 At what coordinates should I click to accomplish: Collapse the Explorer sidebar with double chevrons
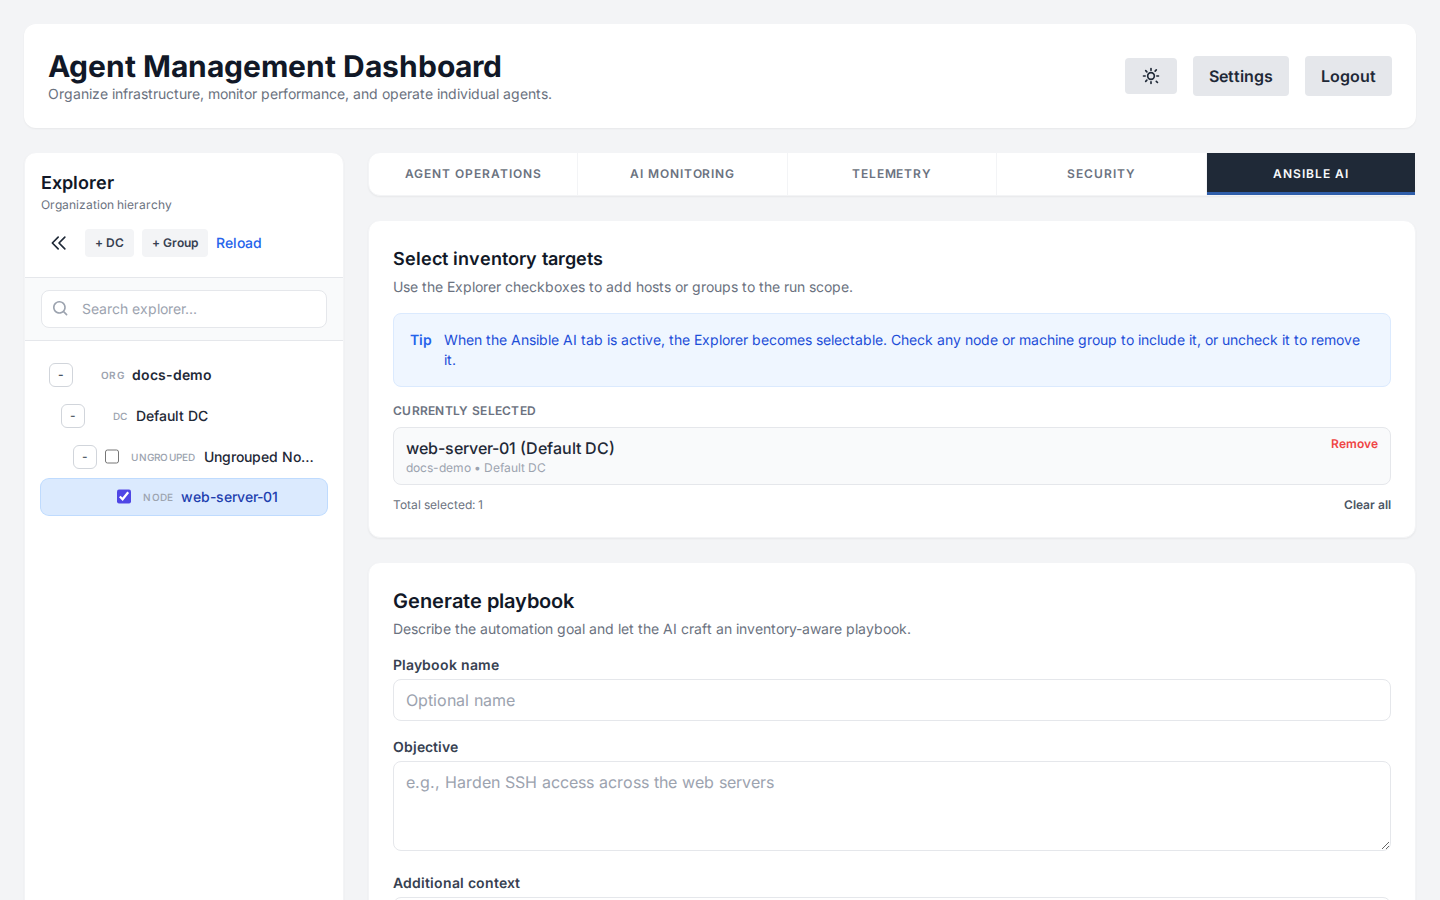click(x=58, y=242)
